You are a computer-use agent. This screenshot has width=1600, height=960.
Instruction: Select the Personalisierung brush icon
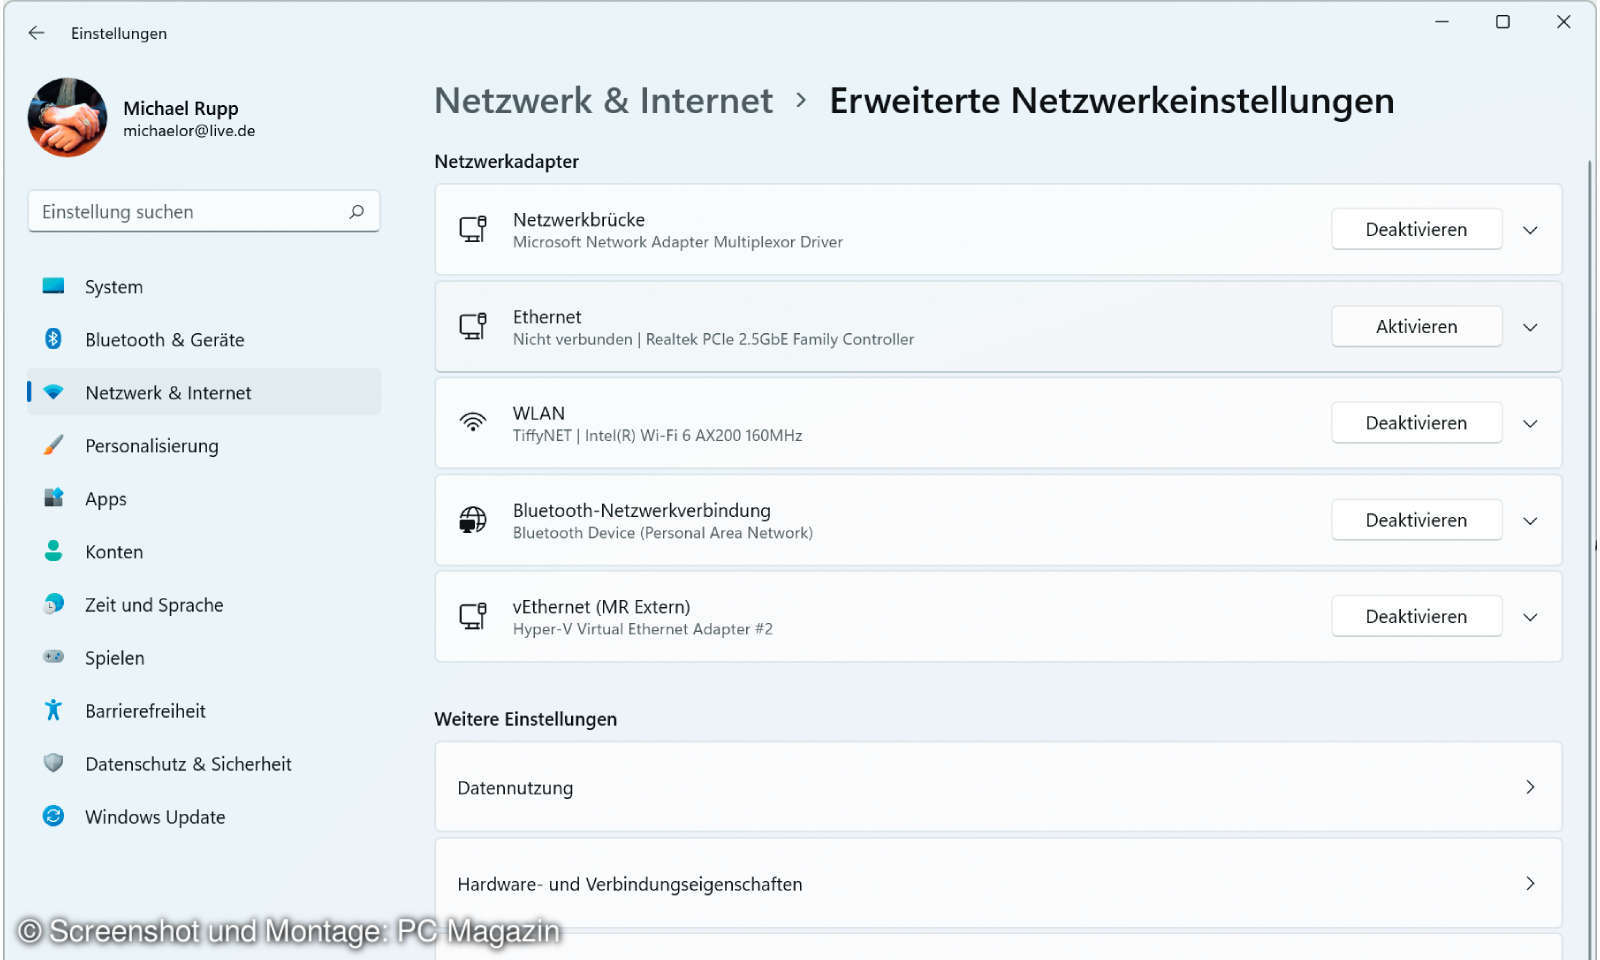pyautogui.click(x=53, y=445)
